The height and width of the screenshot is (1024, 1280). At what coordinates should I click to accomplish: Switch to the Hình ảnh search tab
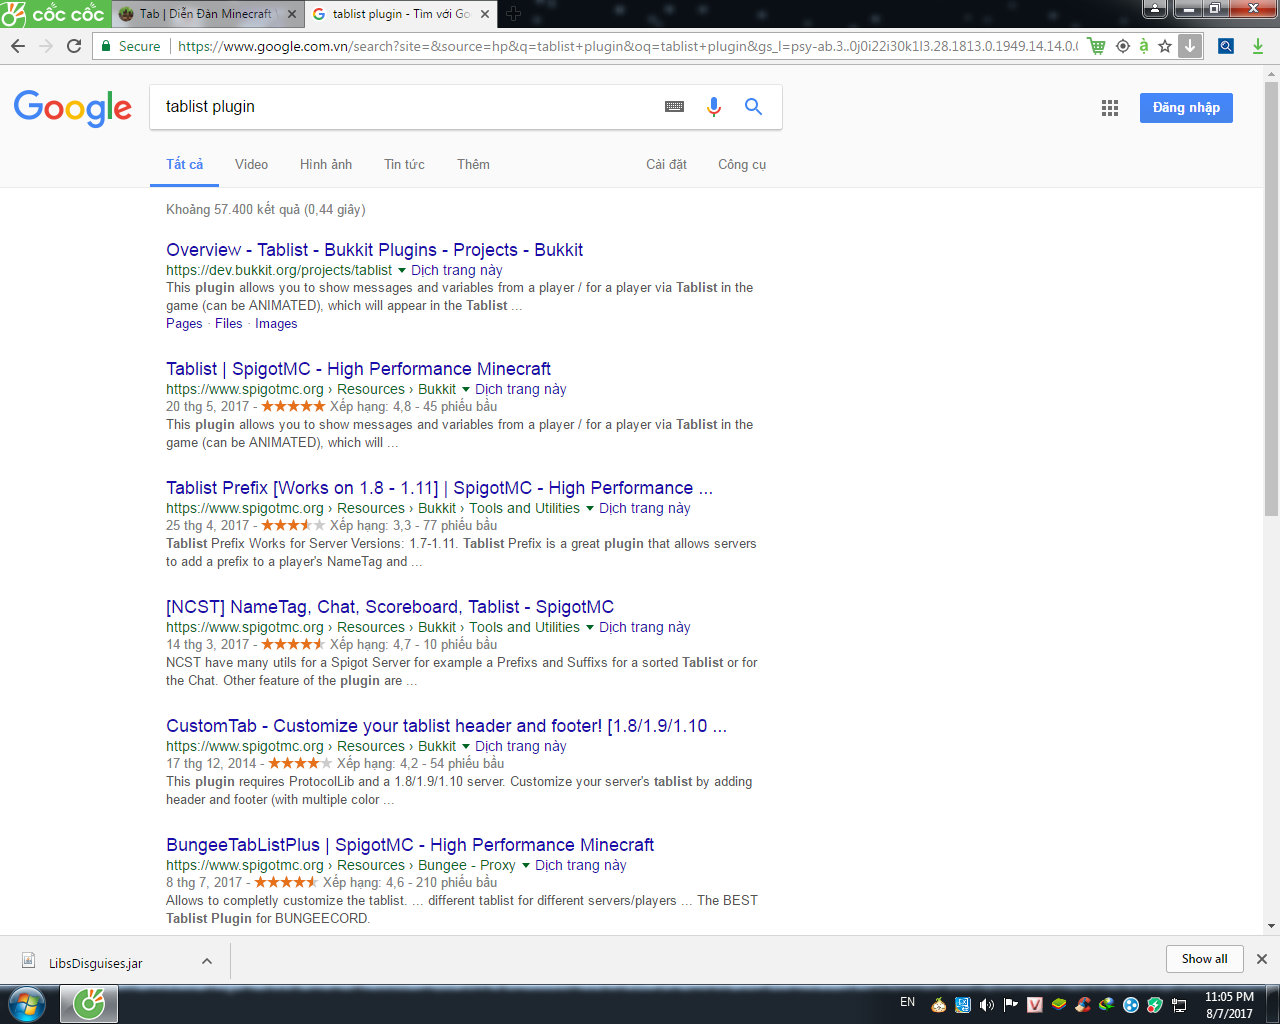(x=325, y=164)
